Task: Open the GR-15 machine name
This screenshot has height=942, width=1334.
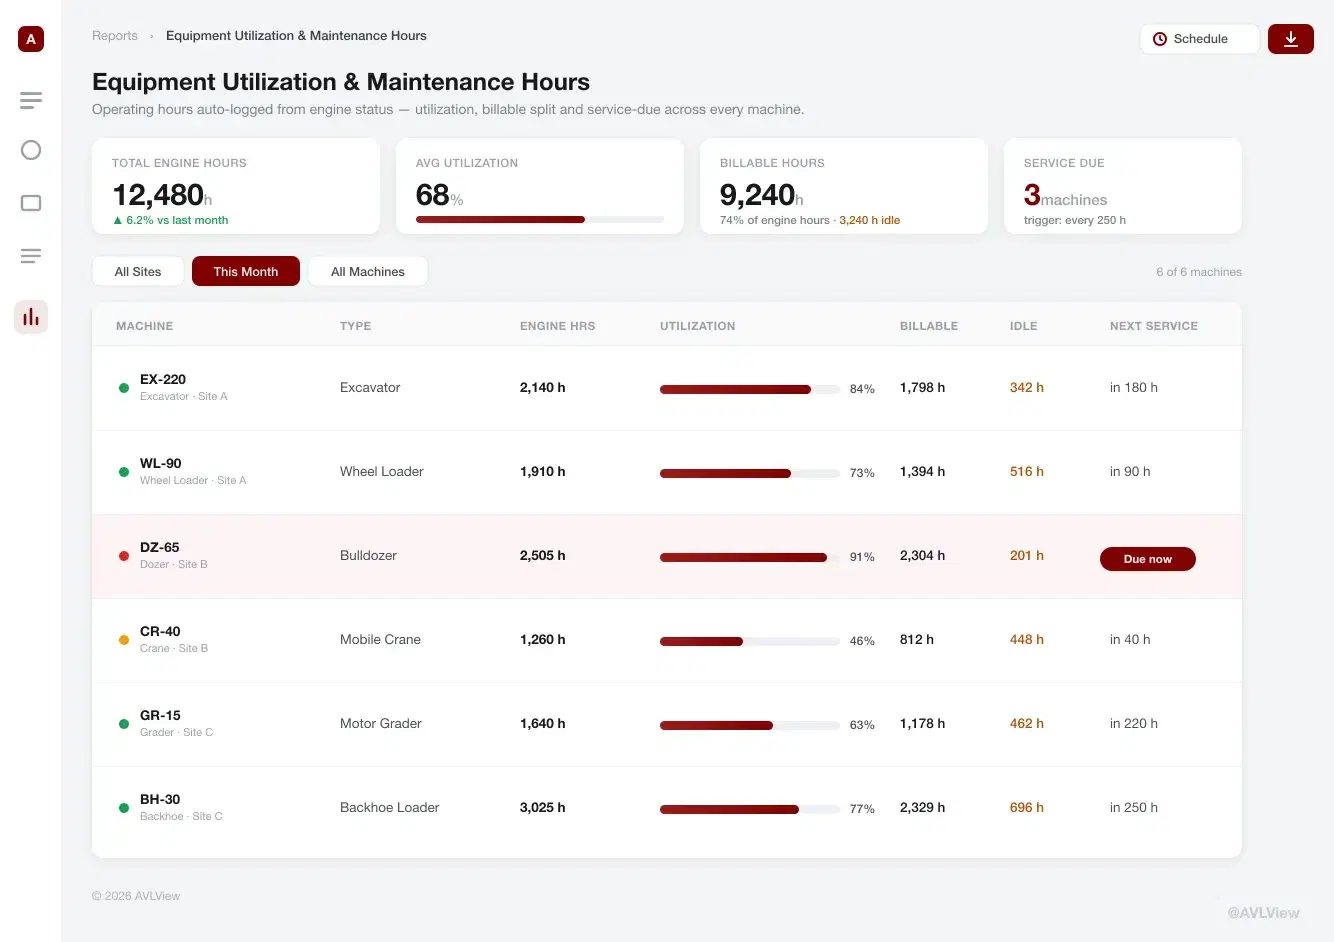Action: tap(160, 715)
